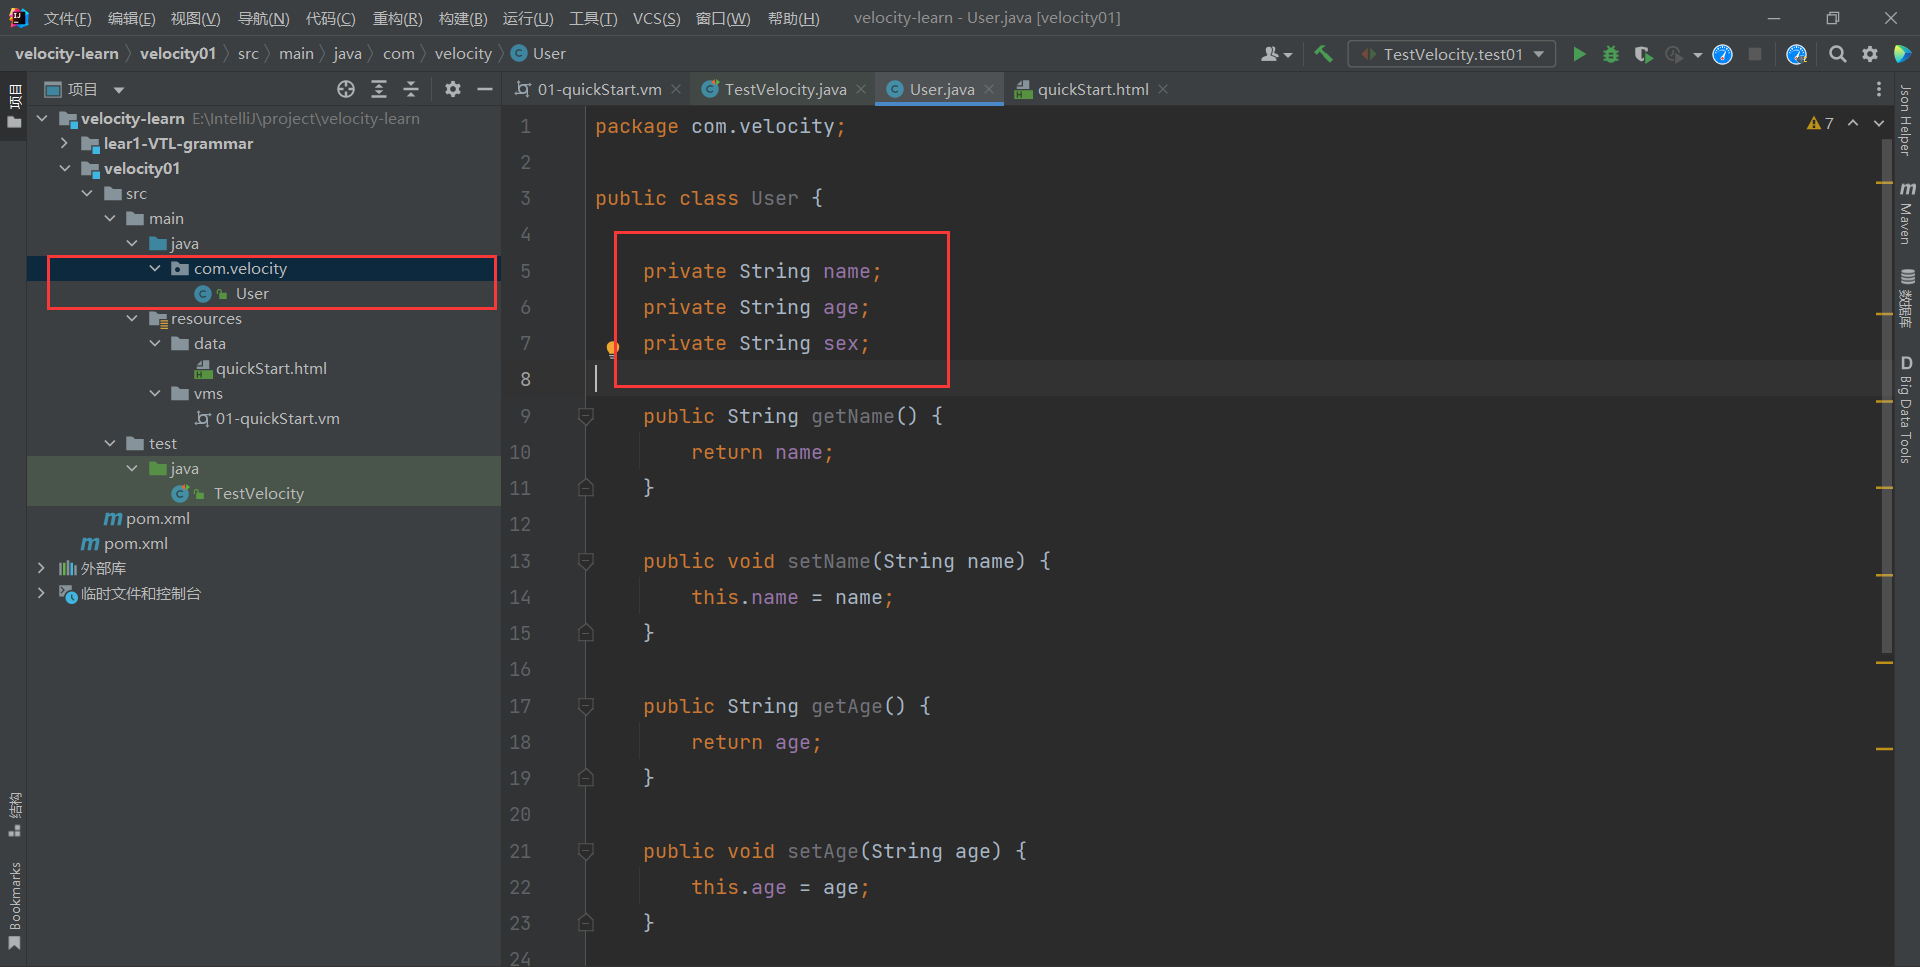This screenshot has height=967, width=1920.
Task: Select opened file target icon in project panel
Action: (x=346, y=89)
